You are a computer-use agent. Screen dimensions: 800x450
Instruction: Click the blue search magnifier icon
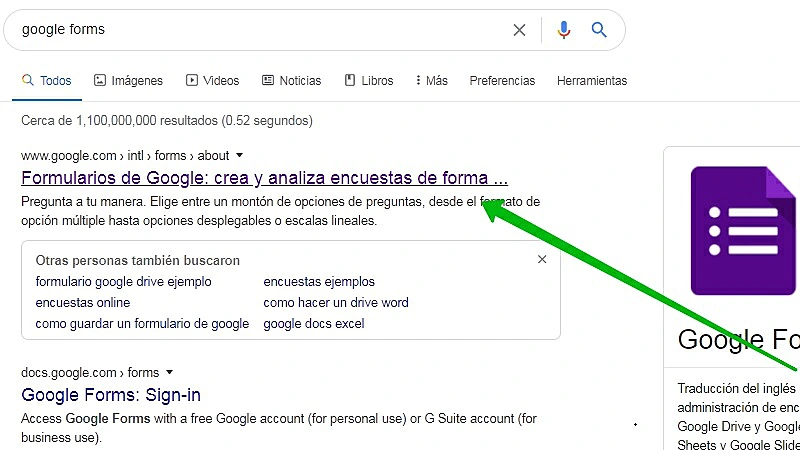(599, 30)
